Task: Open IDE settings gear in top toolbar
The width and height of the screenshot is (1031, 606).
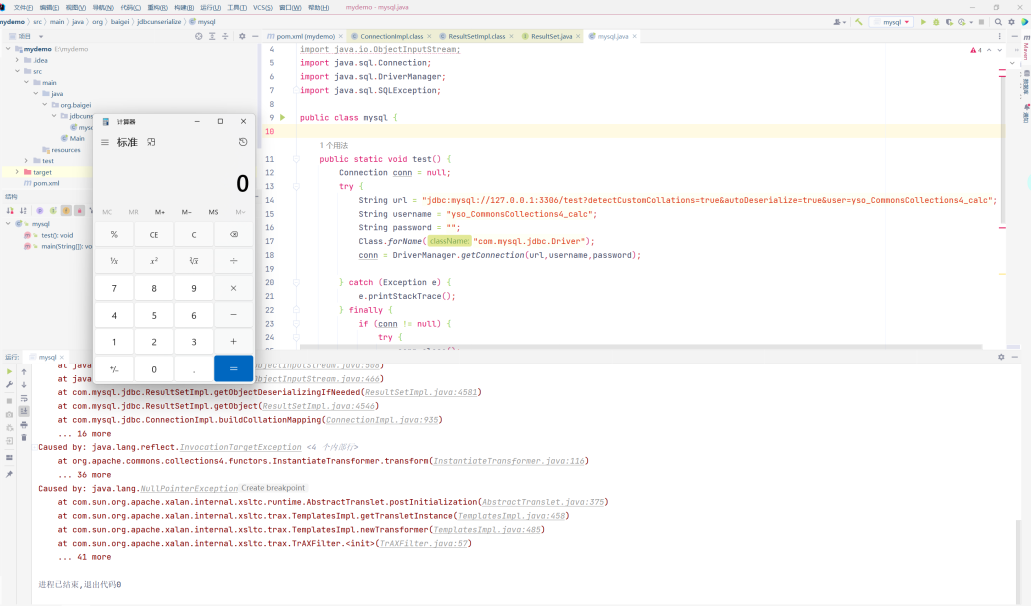Action: coord(1011,21)
